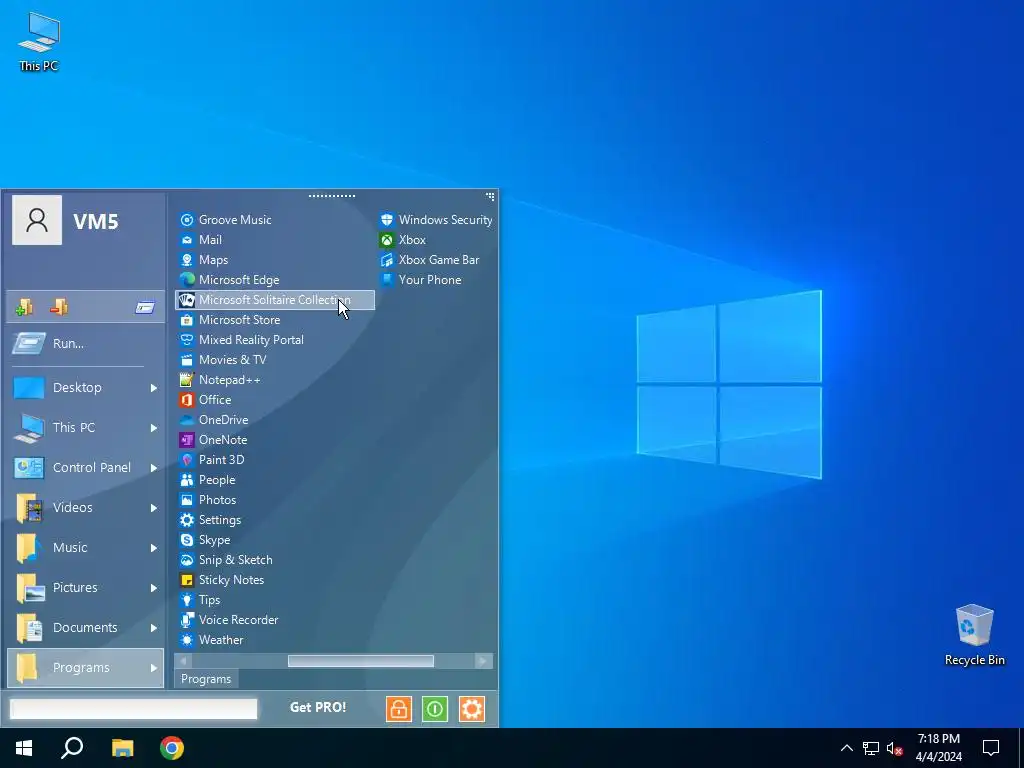Viewport: 1024px width, 768px height.
Task: Select the This PC desktop icon
Action: pyautogui.click(x=39, y=41)
